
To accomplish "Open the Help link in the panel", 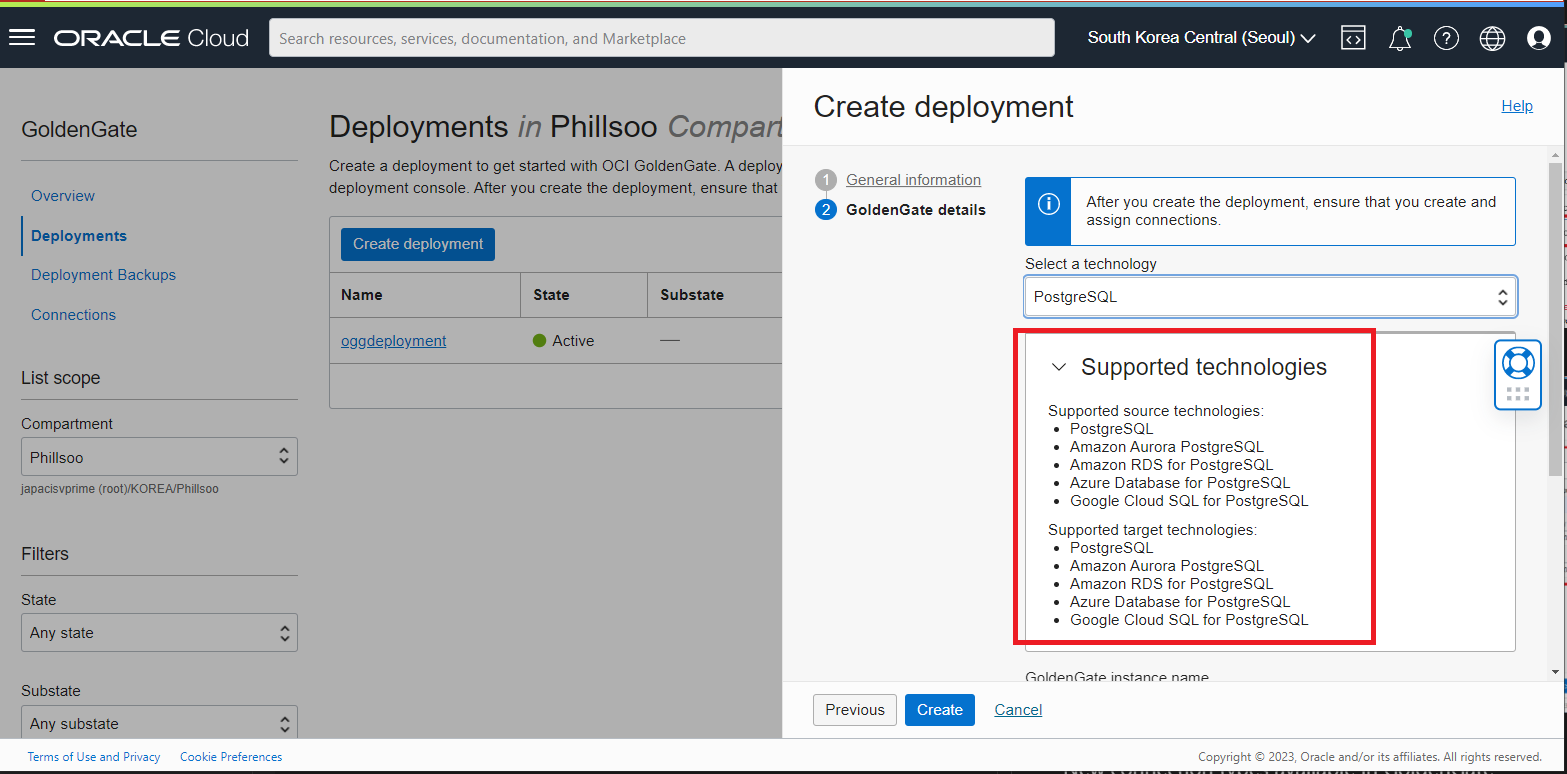I will coord(1517,106).
